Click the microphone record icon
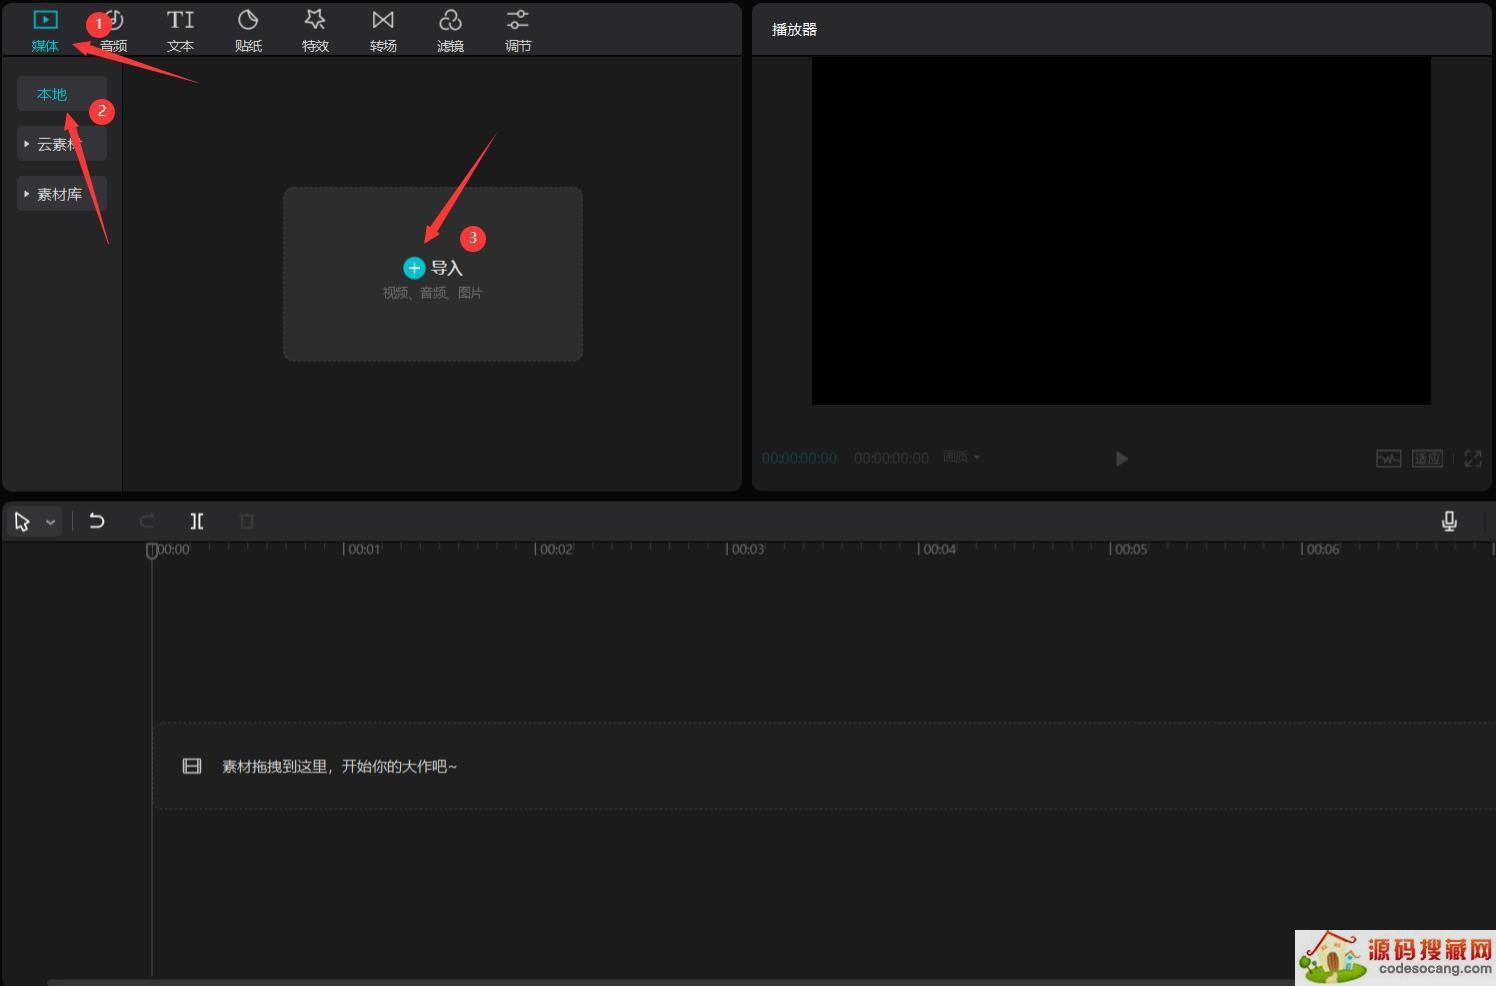The width and height of the screenshot is (1496, 986). (1449, 521)
